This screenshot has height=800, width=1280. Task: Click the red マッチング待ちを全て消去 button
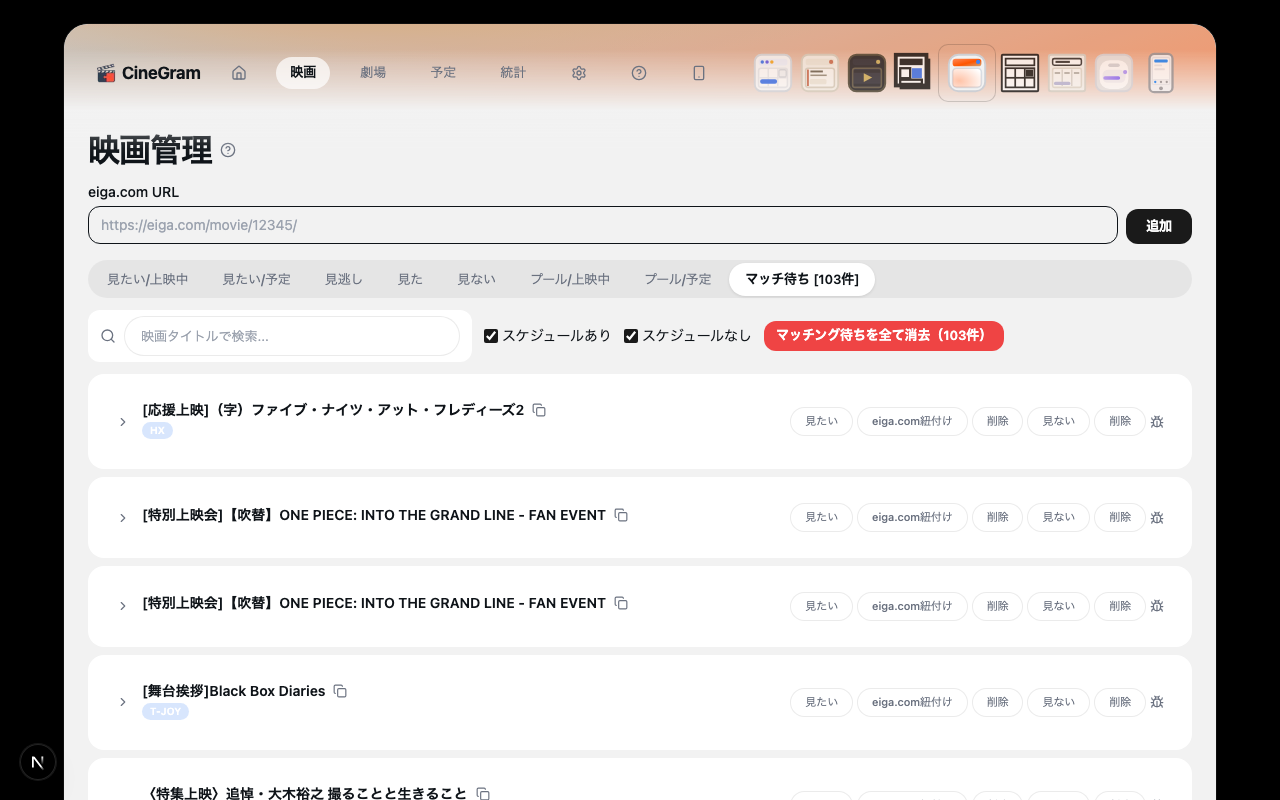[x=883, y=336]
